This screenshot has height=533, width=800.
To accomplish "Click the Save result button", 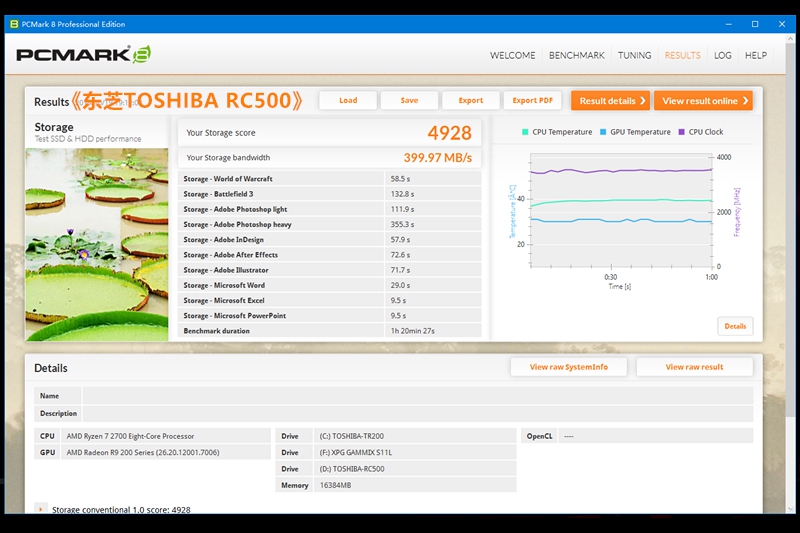I will (x=409, y=100).
